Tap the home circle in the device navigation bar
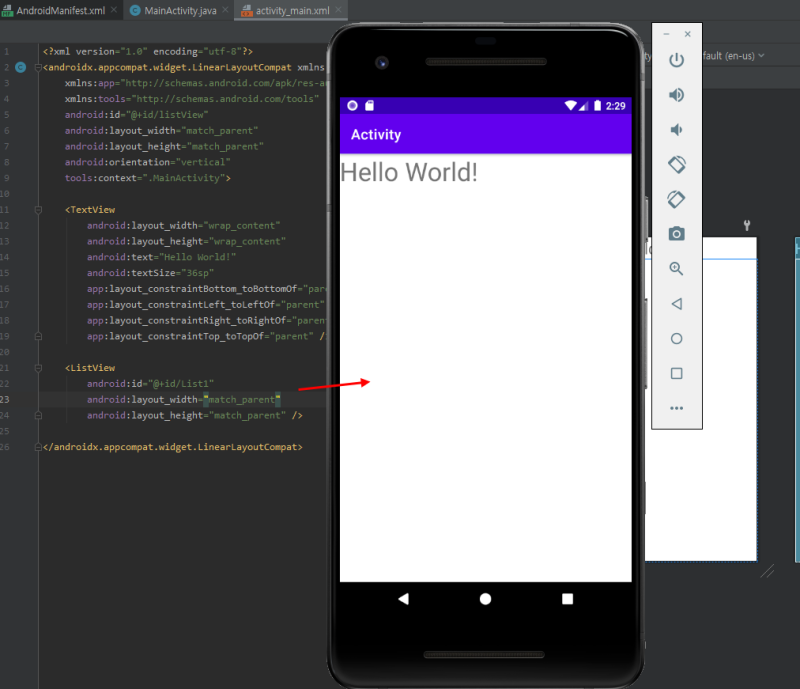The height and width of the screenshot is (689, 800). pos(485,597)
